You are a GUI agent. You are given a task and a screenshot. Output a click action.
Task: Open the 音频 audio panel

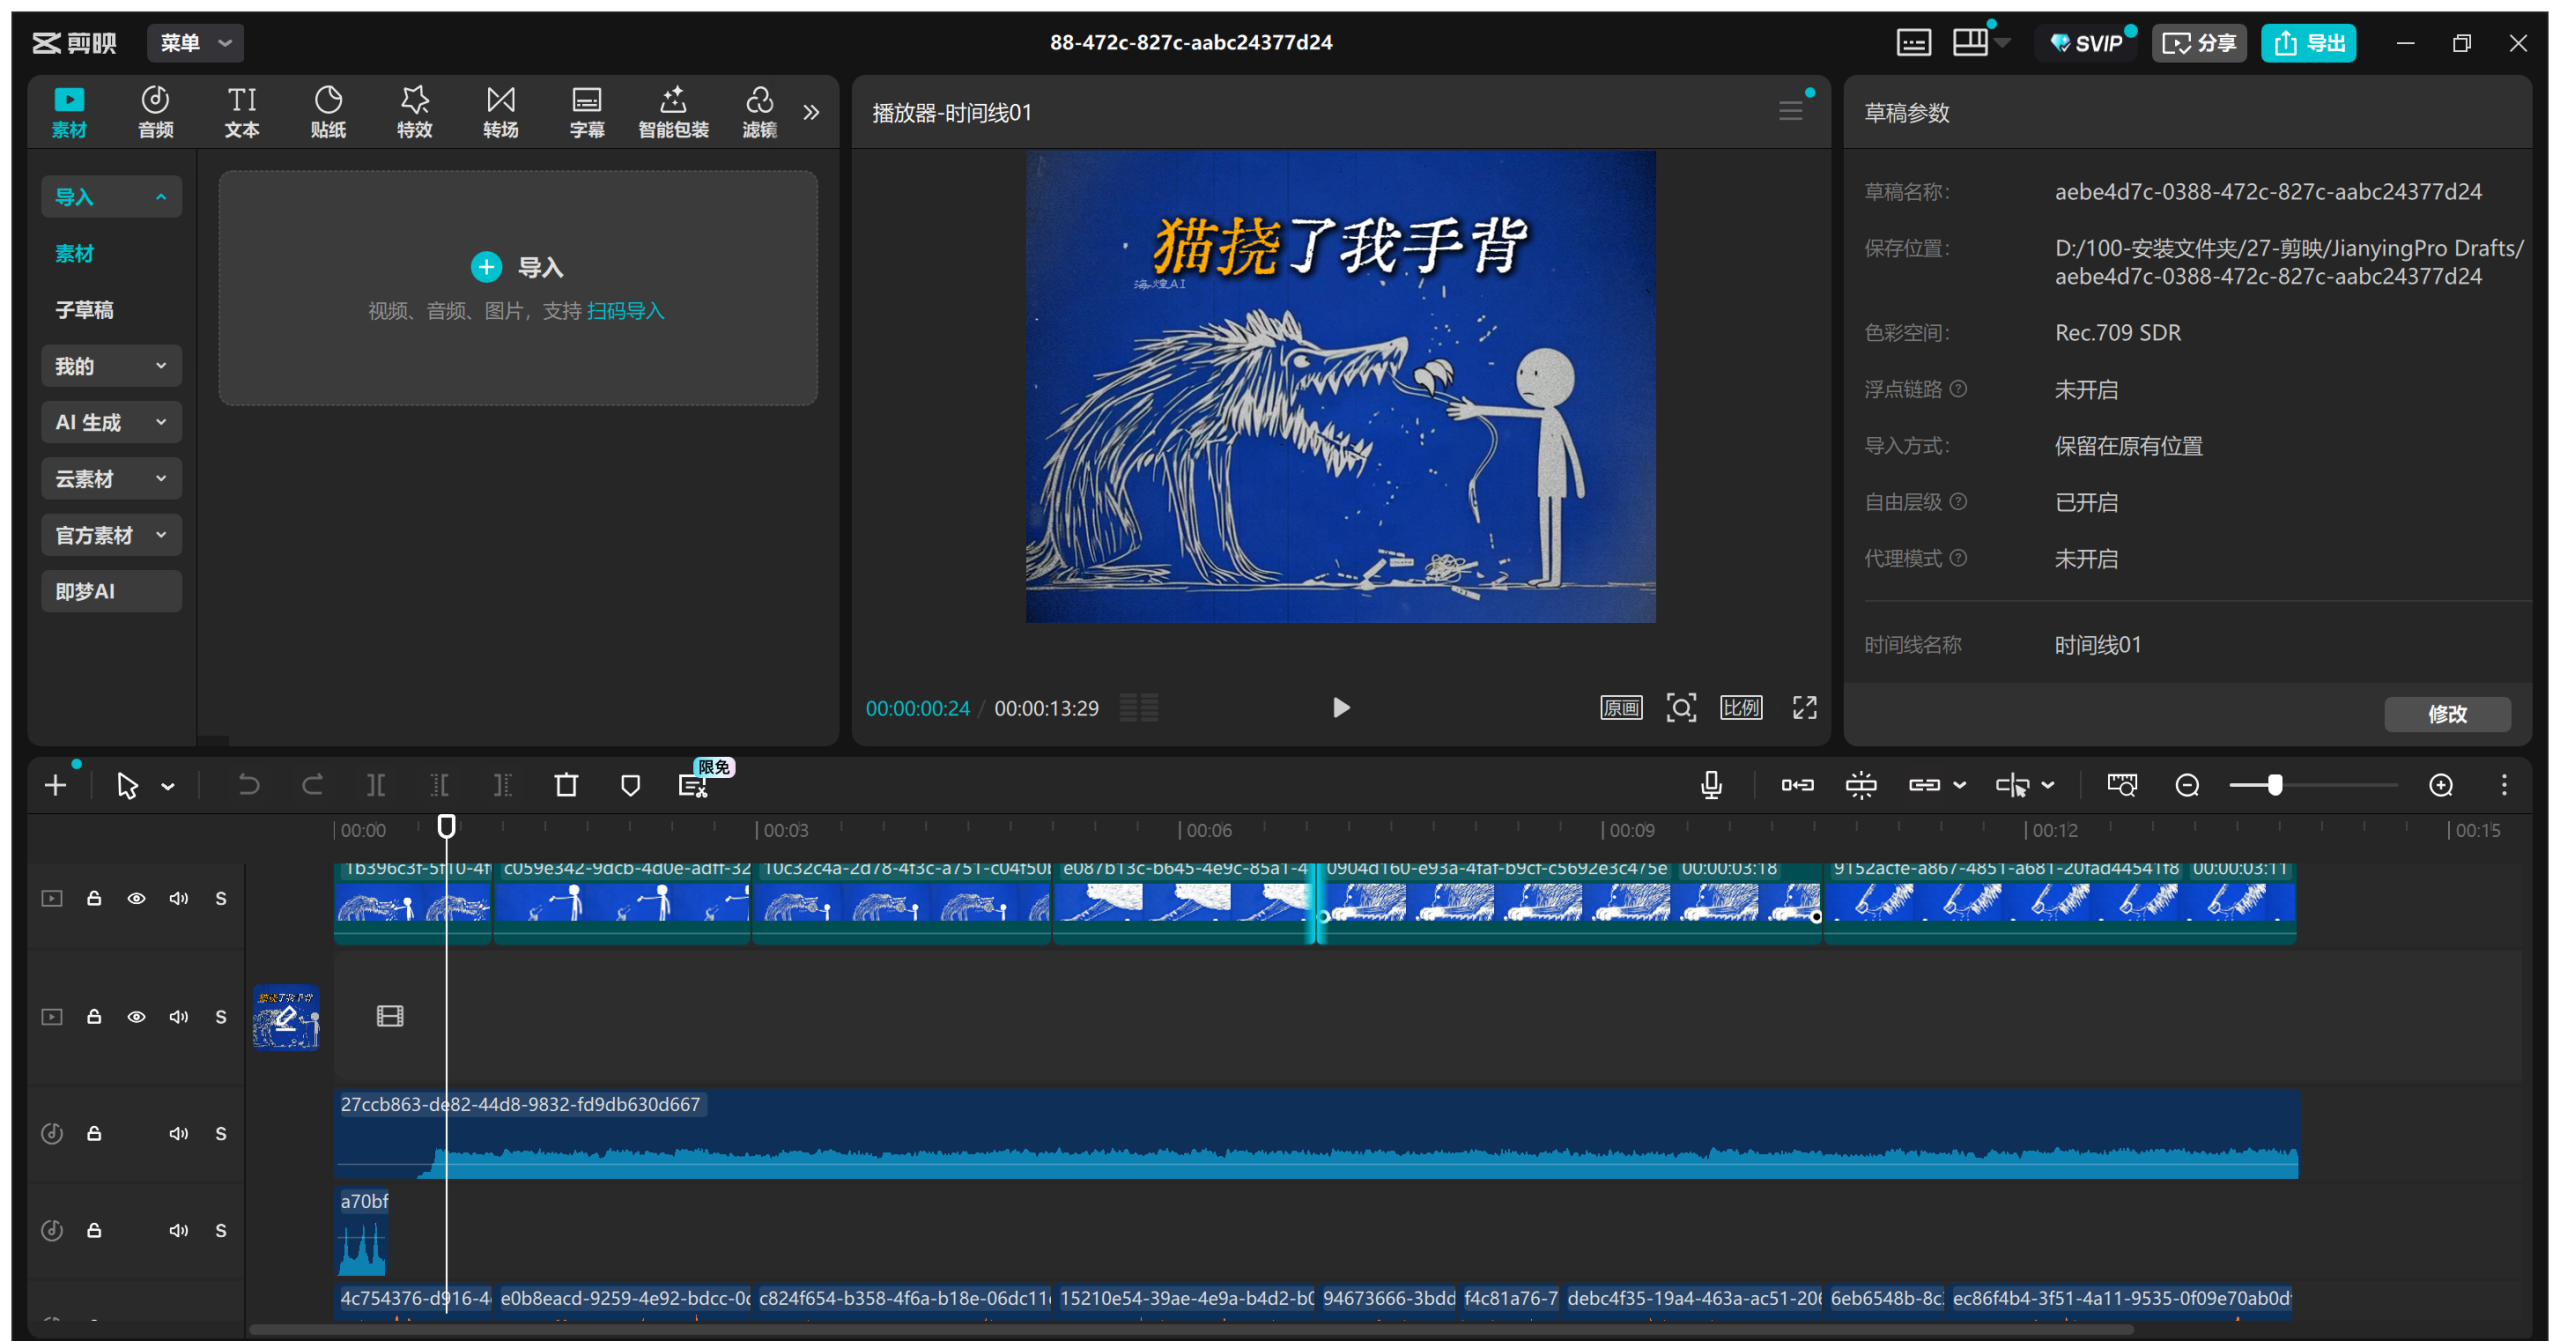155,110
